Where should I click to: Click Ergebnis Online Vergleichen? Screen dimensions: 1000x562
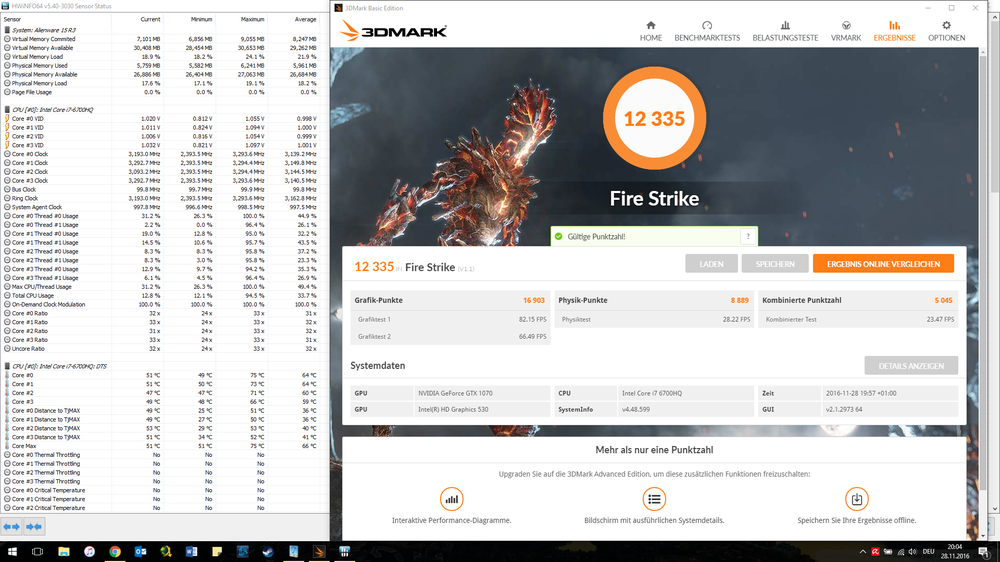point(883,264)
